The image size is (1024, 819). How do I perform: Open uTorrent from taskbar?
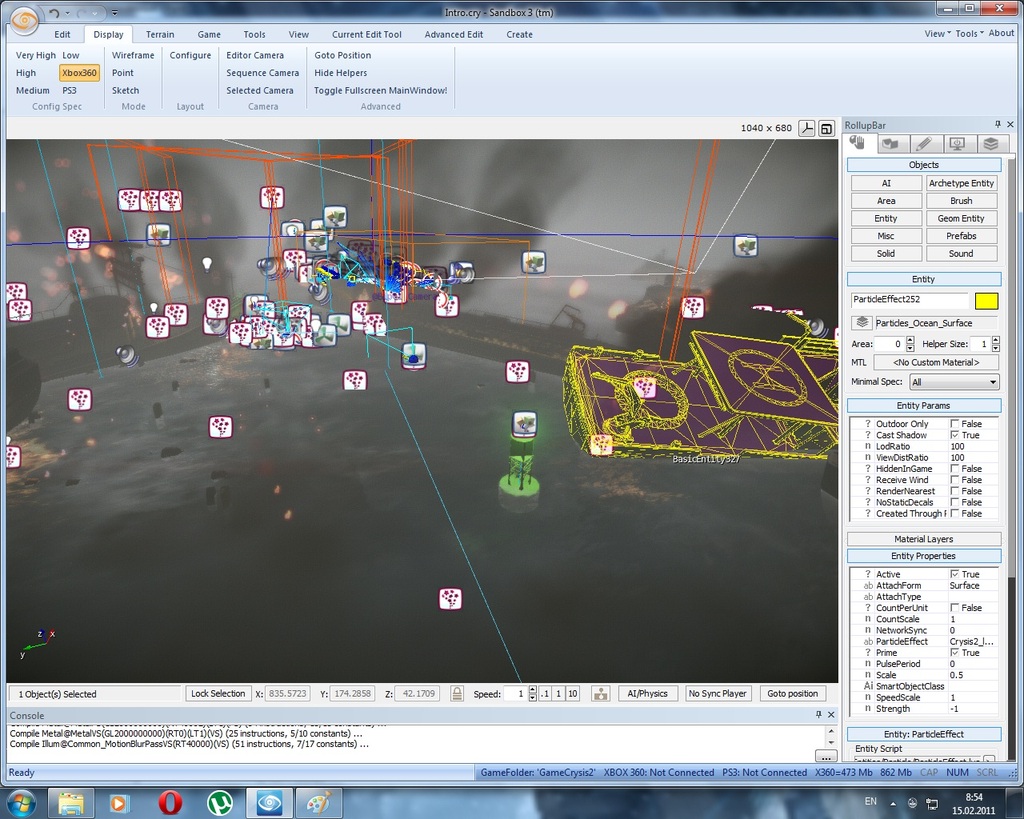pos(220,803)
